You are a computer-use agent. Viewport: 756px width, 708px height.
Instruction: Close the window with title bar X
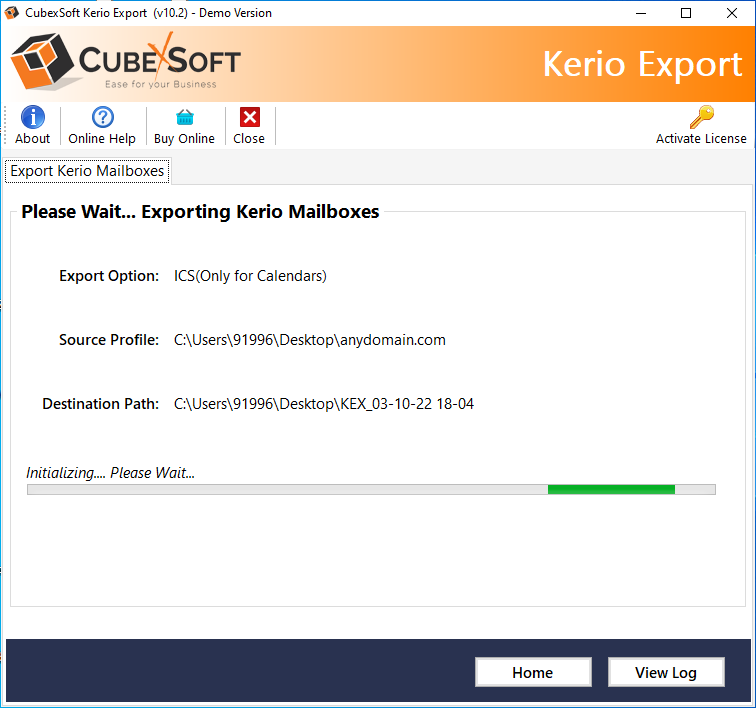click(732, 13)
